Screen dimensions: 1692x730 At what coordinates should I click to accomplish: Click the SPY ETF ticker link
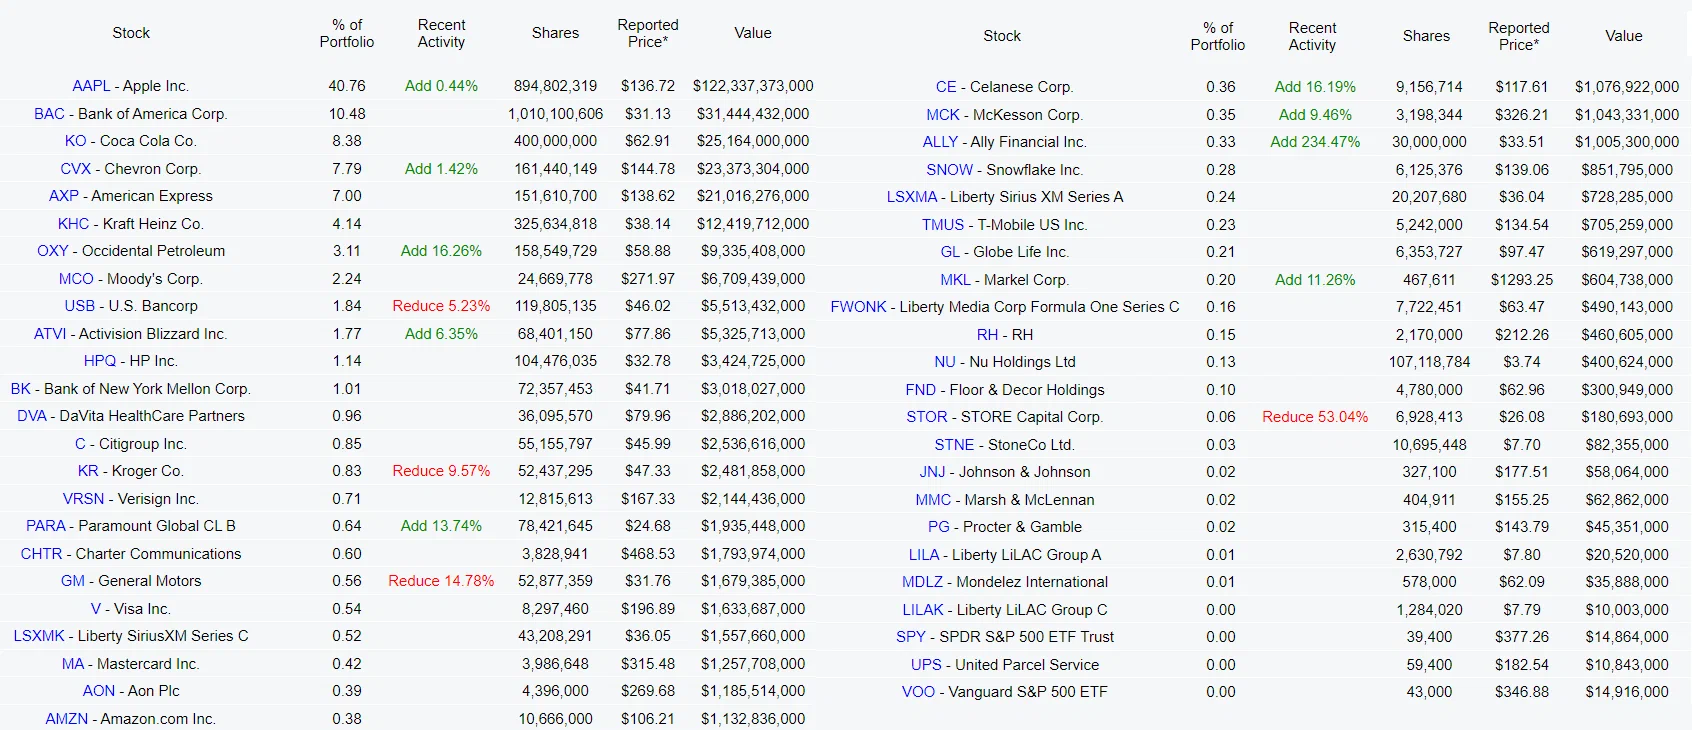(x=911, y=637)
